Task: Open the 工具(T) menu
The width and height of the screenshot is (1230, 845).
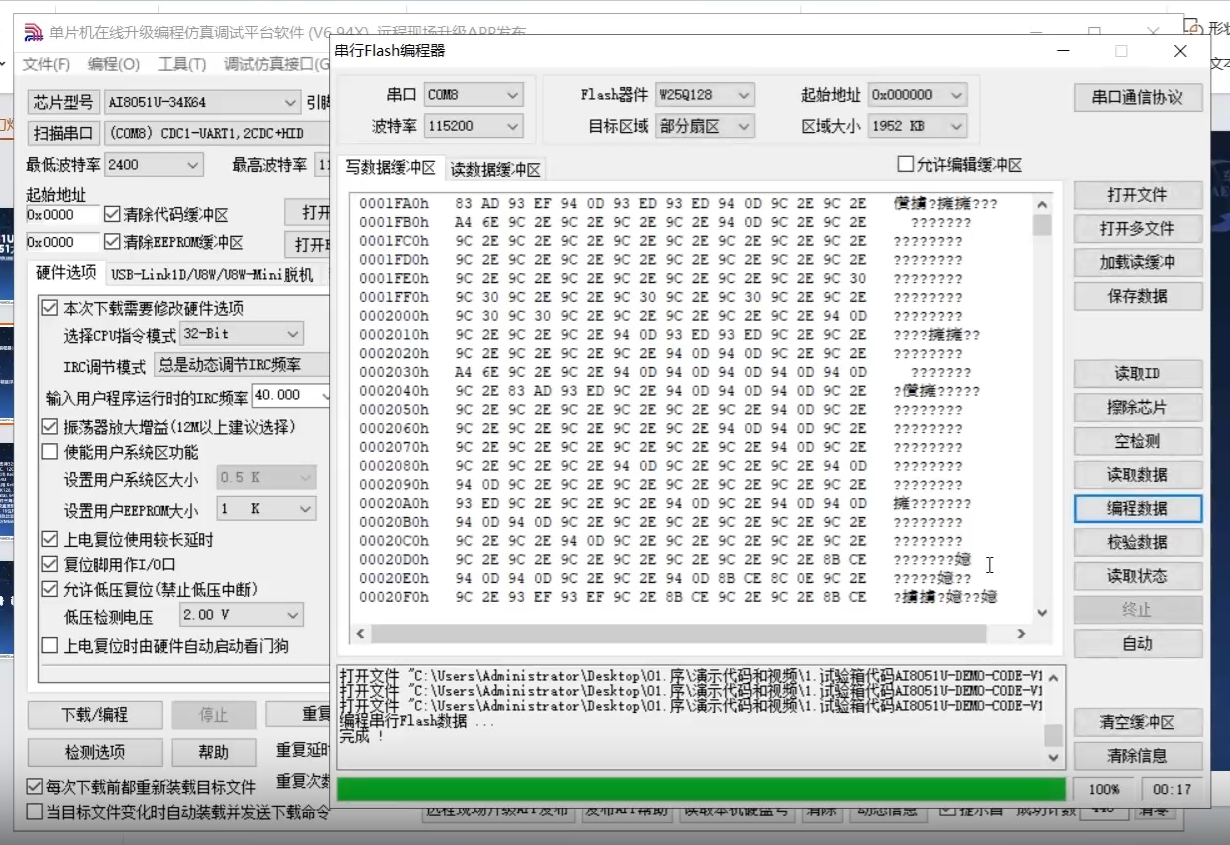Action: click(x=181, y=64)
